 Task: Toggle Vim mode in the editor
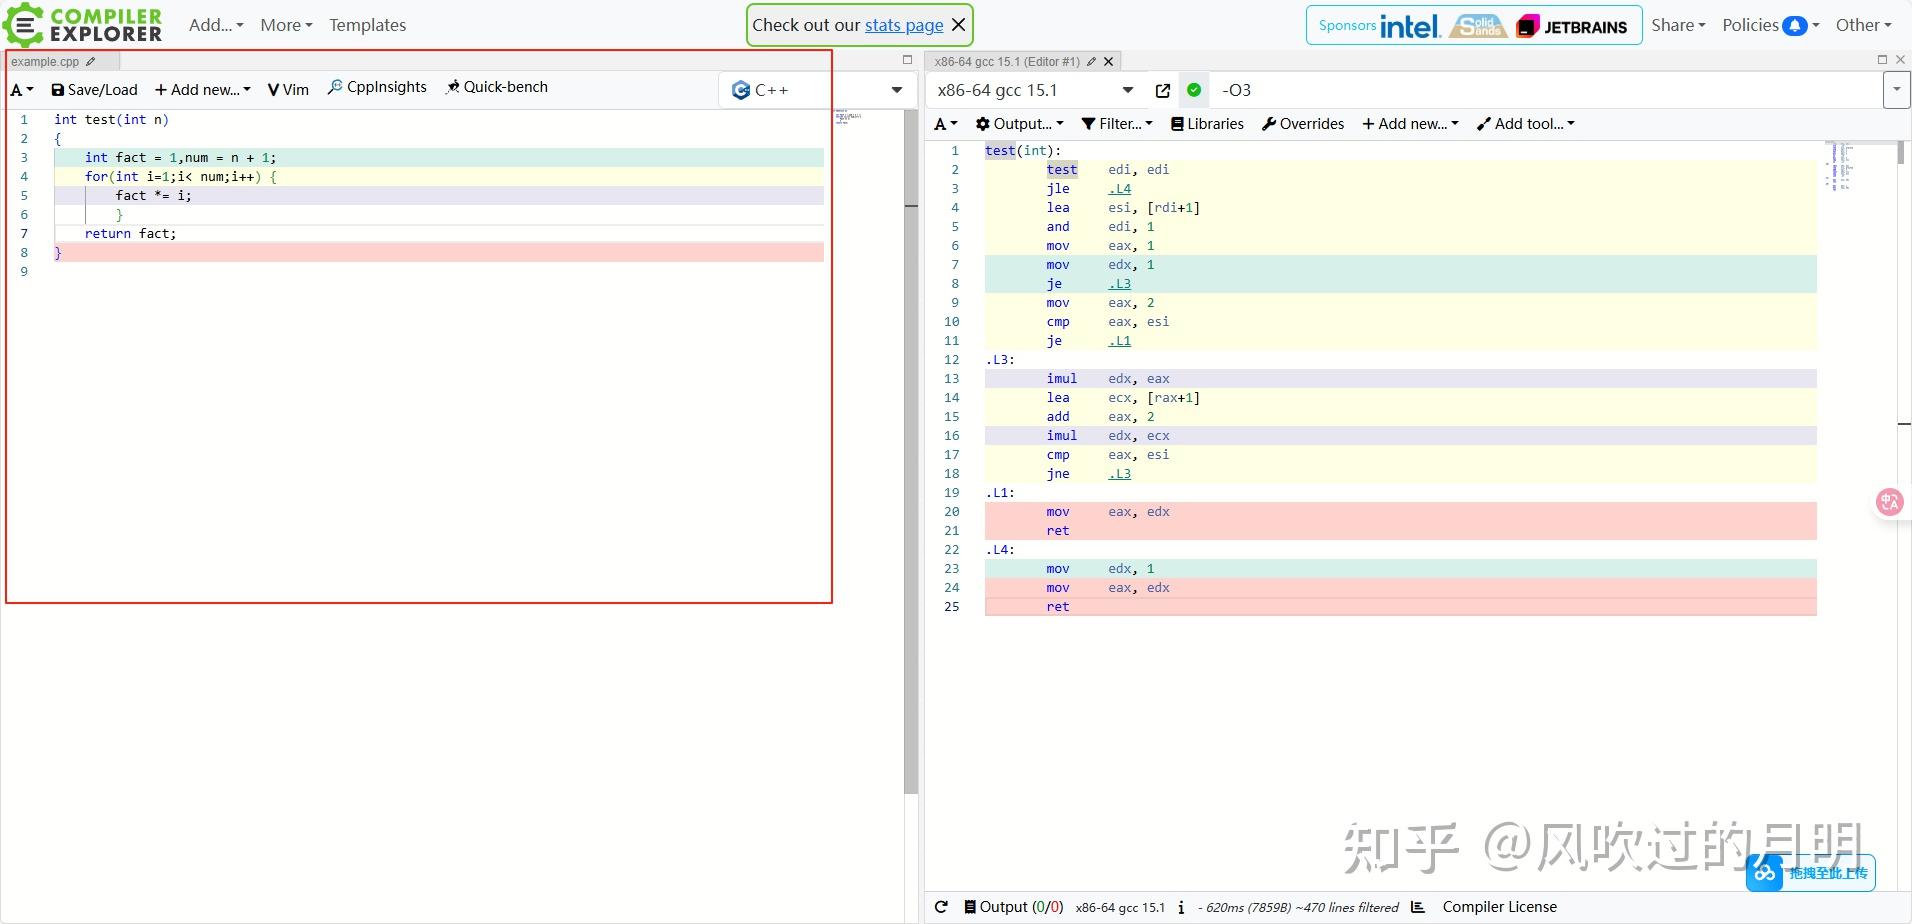click(x=288, y=89)
